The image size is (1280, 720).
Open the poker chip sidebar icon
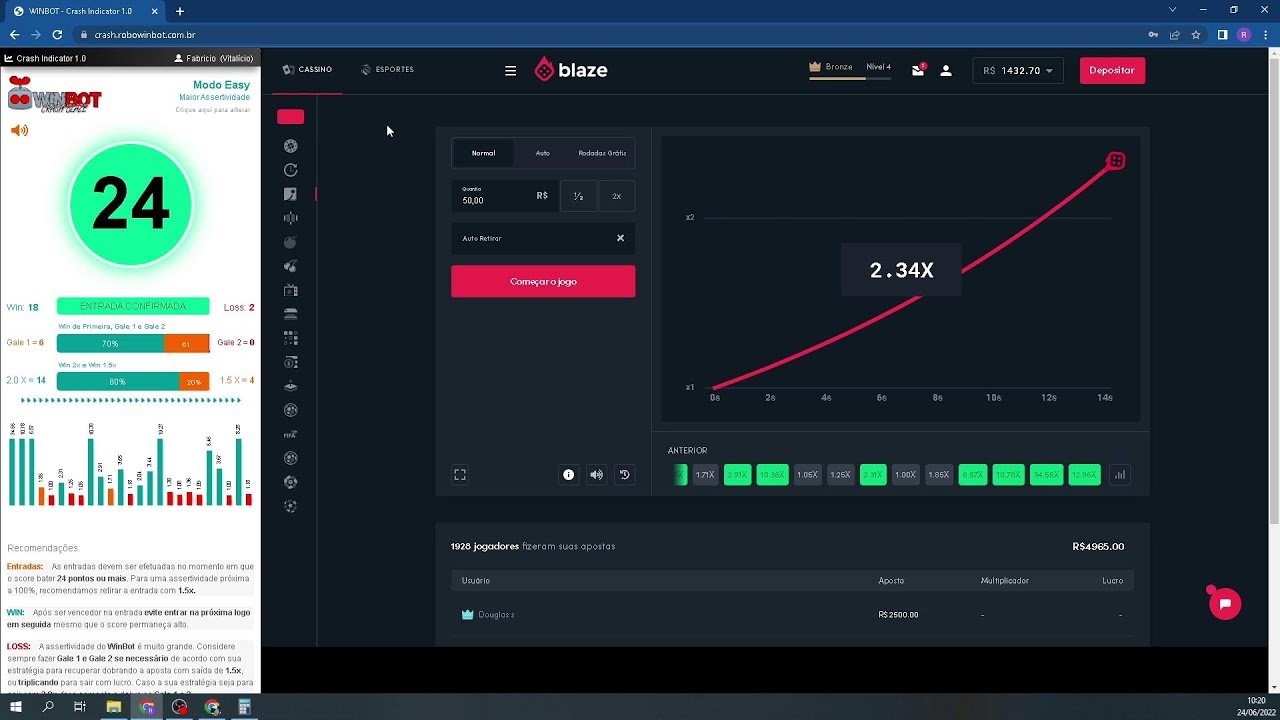(291, 146)
